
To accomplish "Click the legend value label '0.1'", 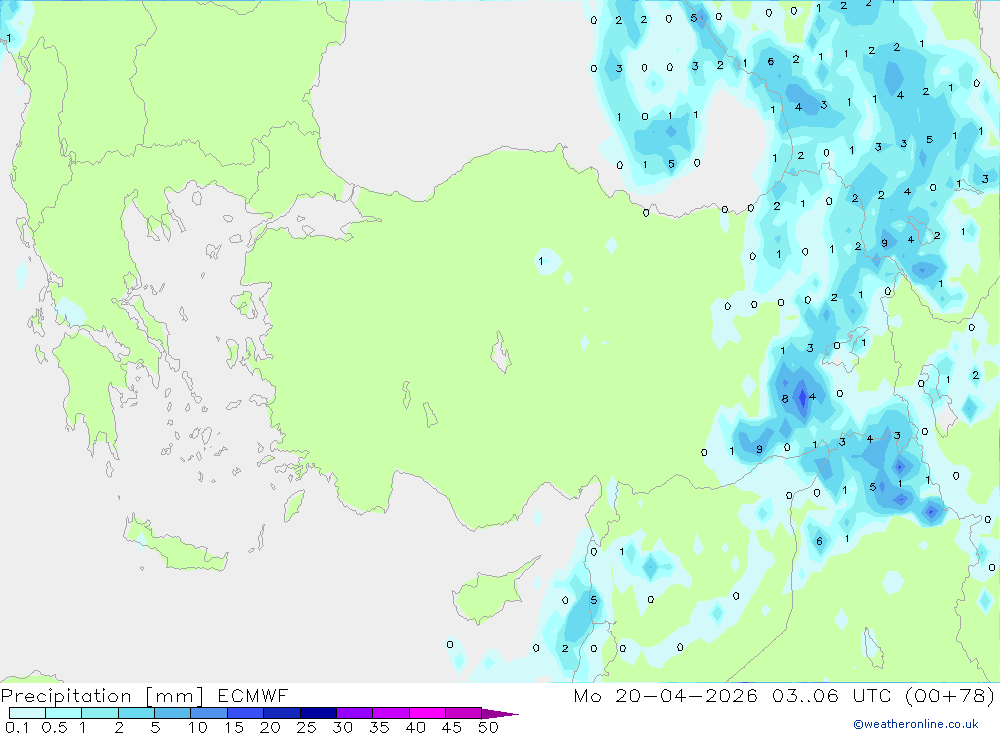I will click(17, 727).
